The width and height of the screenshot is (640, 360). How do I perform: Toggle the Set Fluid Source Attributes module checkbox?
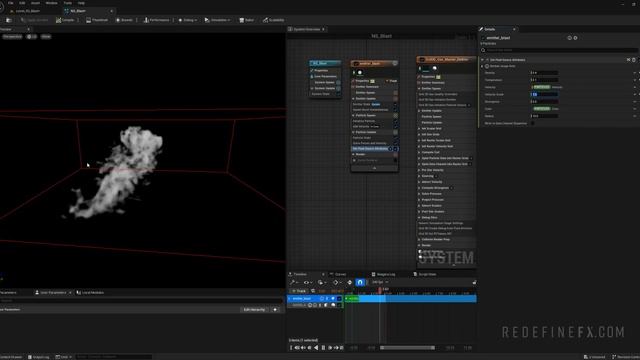pos(395,149)
